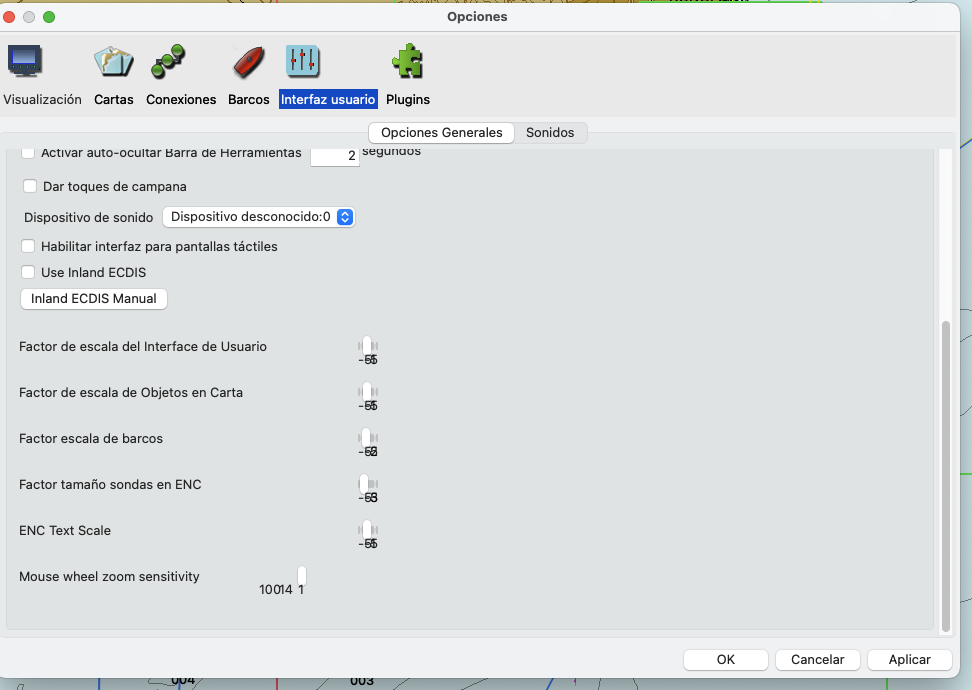Adjust the Factor escala de barcos slider
Image resolution: width=972 pixels, height=690 pixels.
click(x=367, y=438)
